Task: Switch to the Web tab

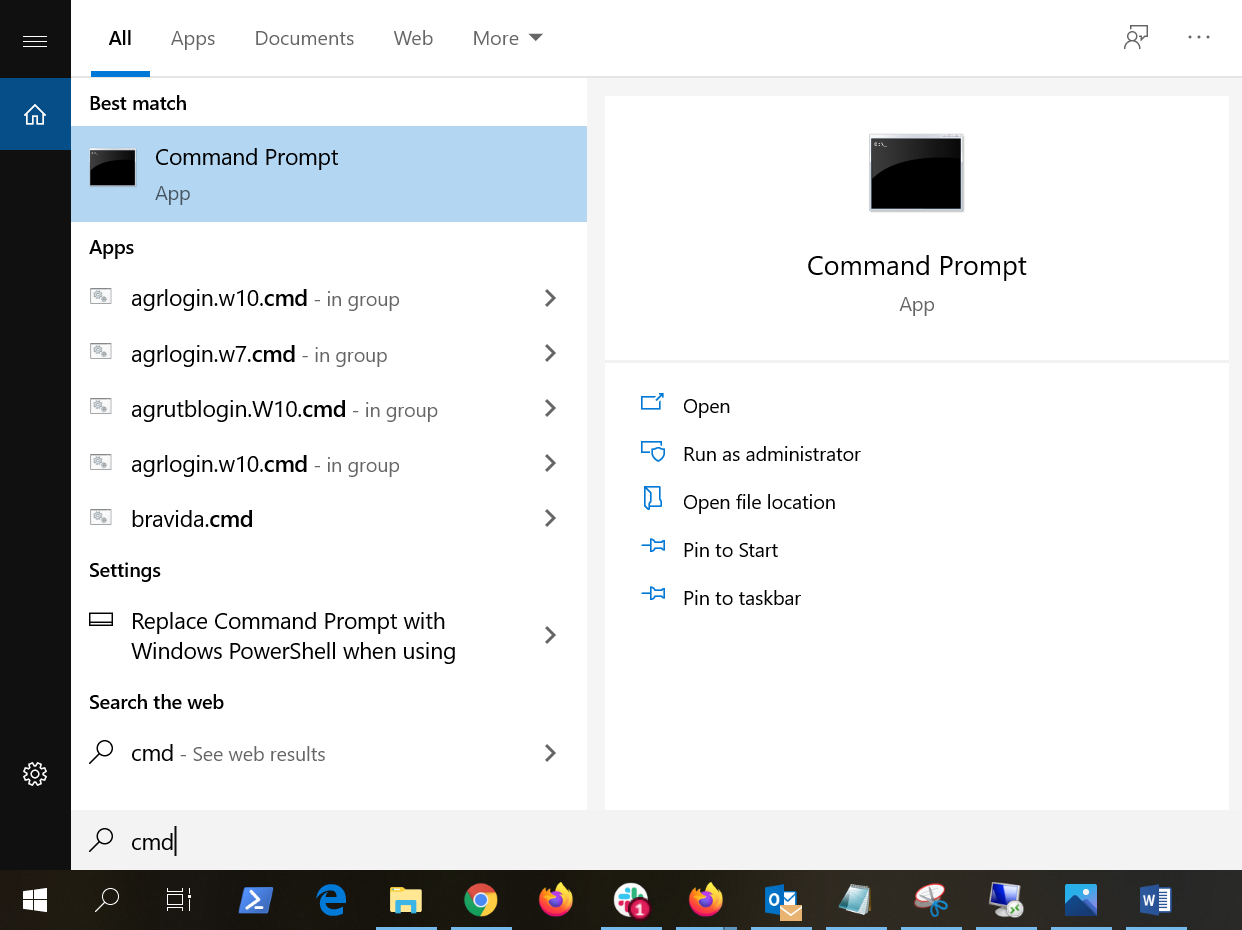Action: coord(413,38)
